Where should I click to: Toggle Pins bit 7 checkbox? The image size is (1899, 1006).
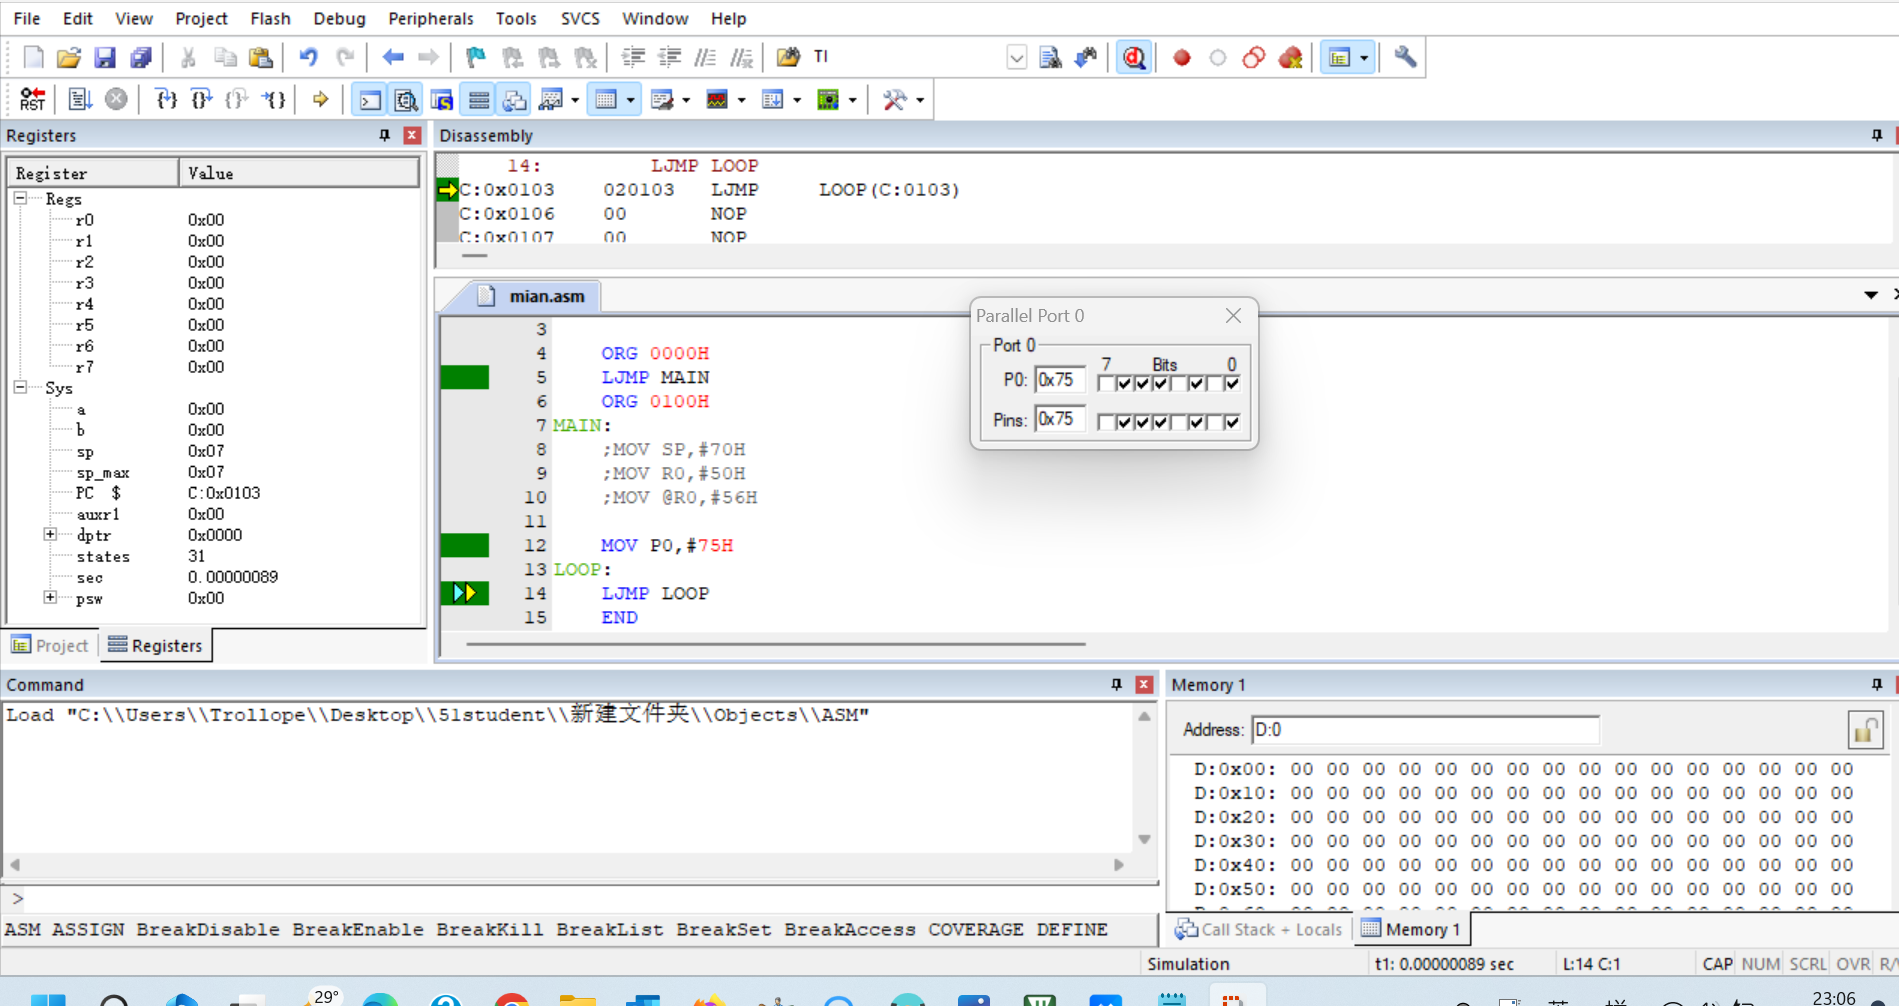coord(1106,422)
